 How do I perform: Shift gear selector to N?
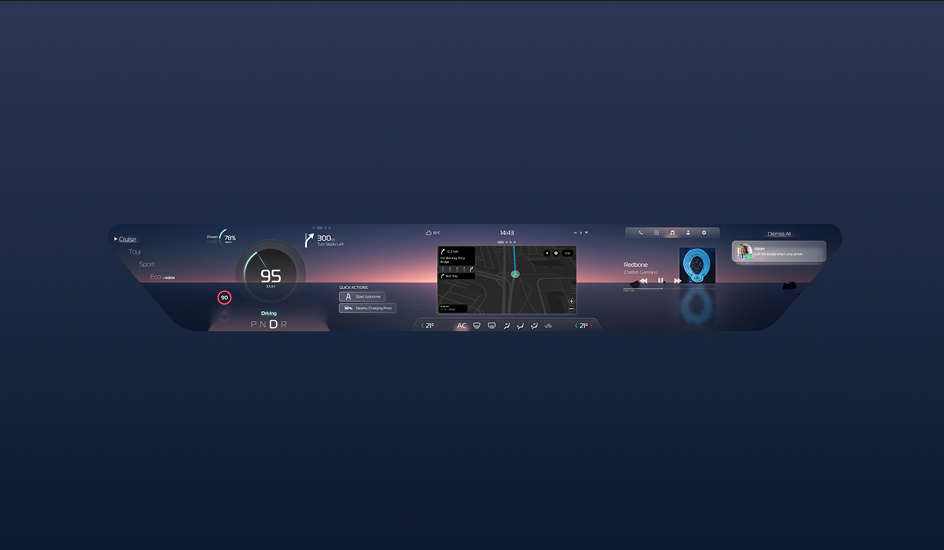[x=263, y=324]
